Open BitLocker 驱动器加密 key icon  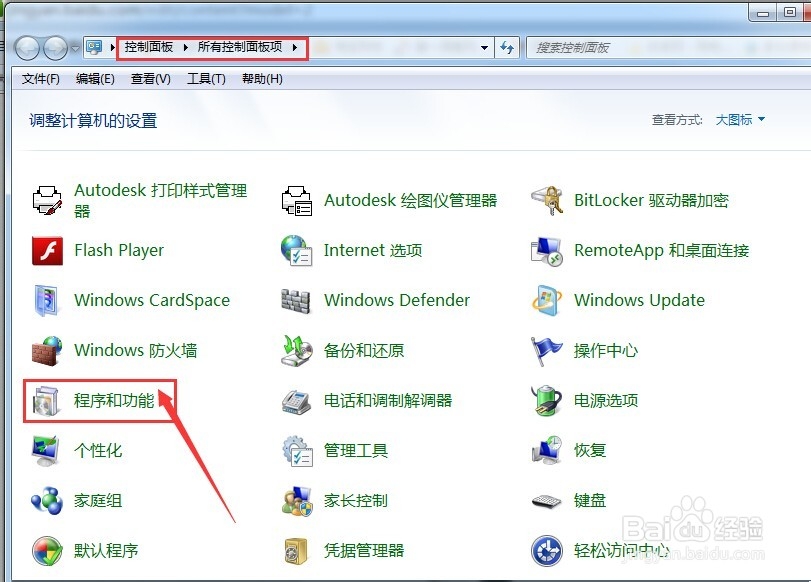pos(547,200)
